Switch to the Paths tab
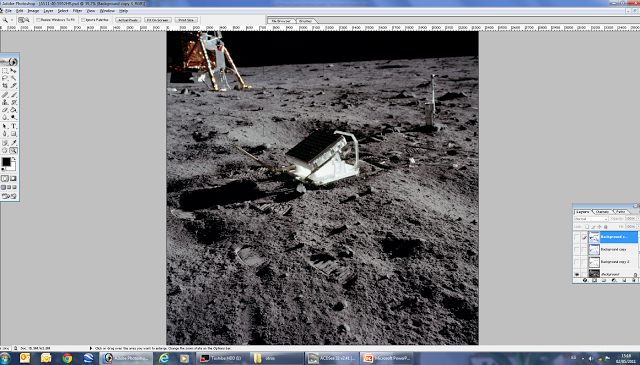640x365 pixels. tap(621, 211)
